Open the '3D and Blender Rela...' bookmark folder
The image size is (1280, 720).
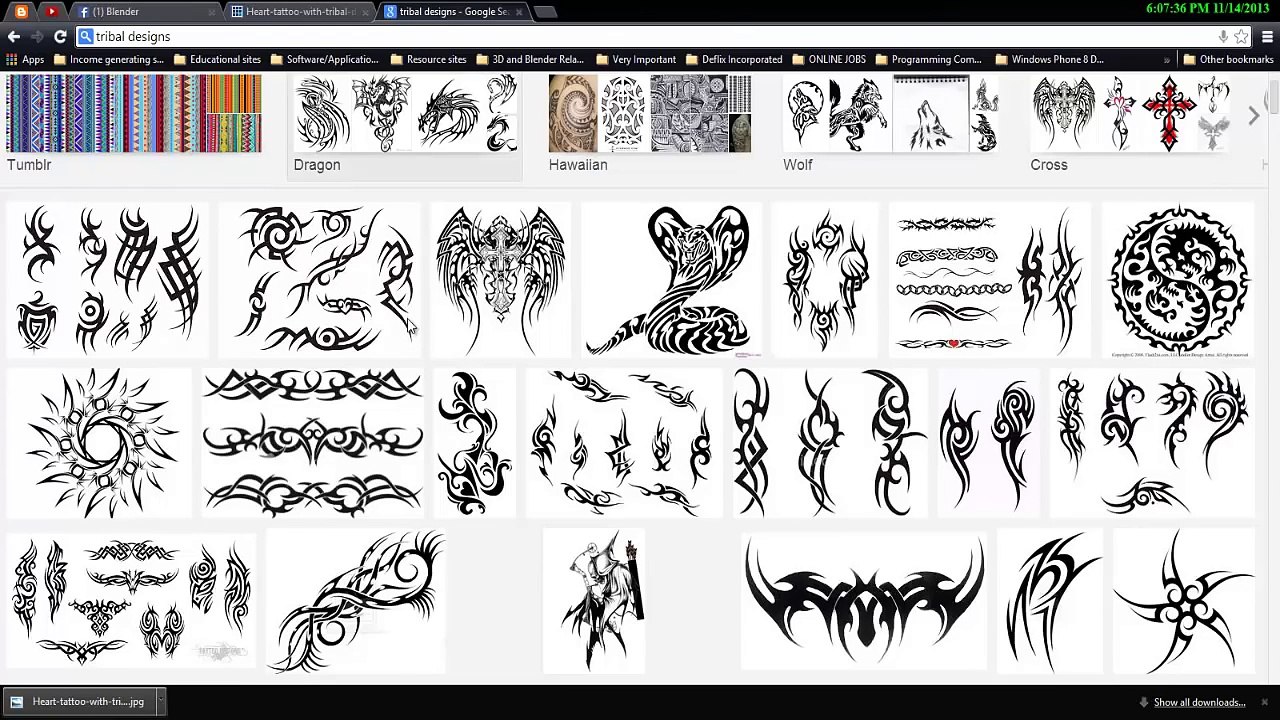529,60
